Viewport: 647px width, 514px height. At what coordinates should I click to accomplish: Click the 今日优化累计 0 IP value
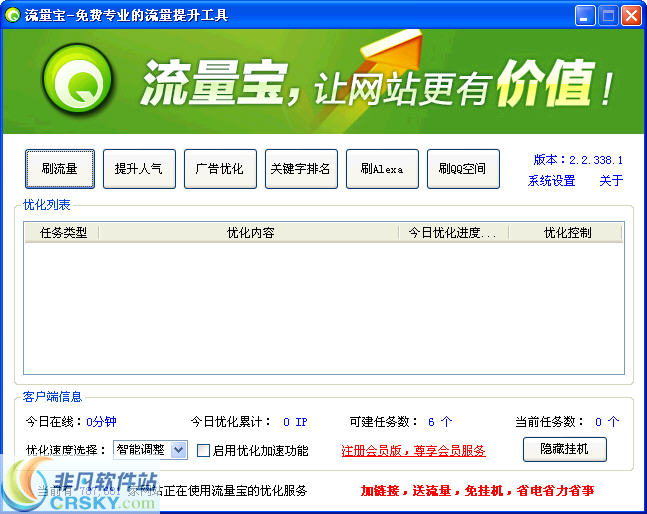295,422
